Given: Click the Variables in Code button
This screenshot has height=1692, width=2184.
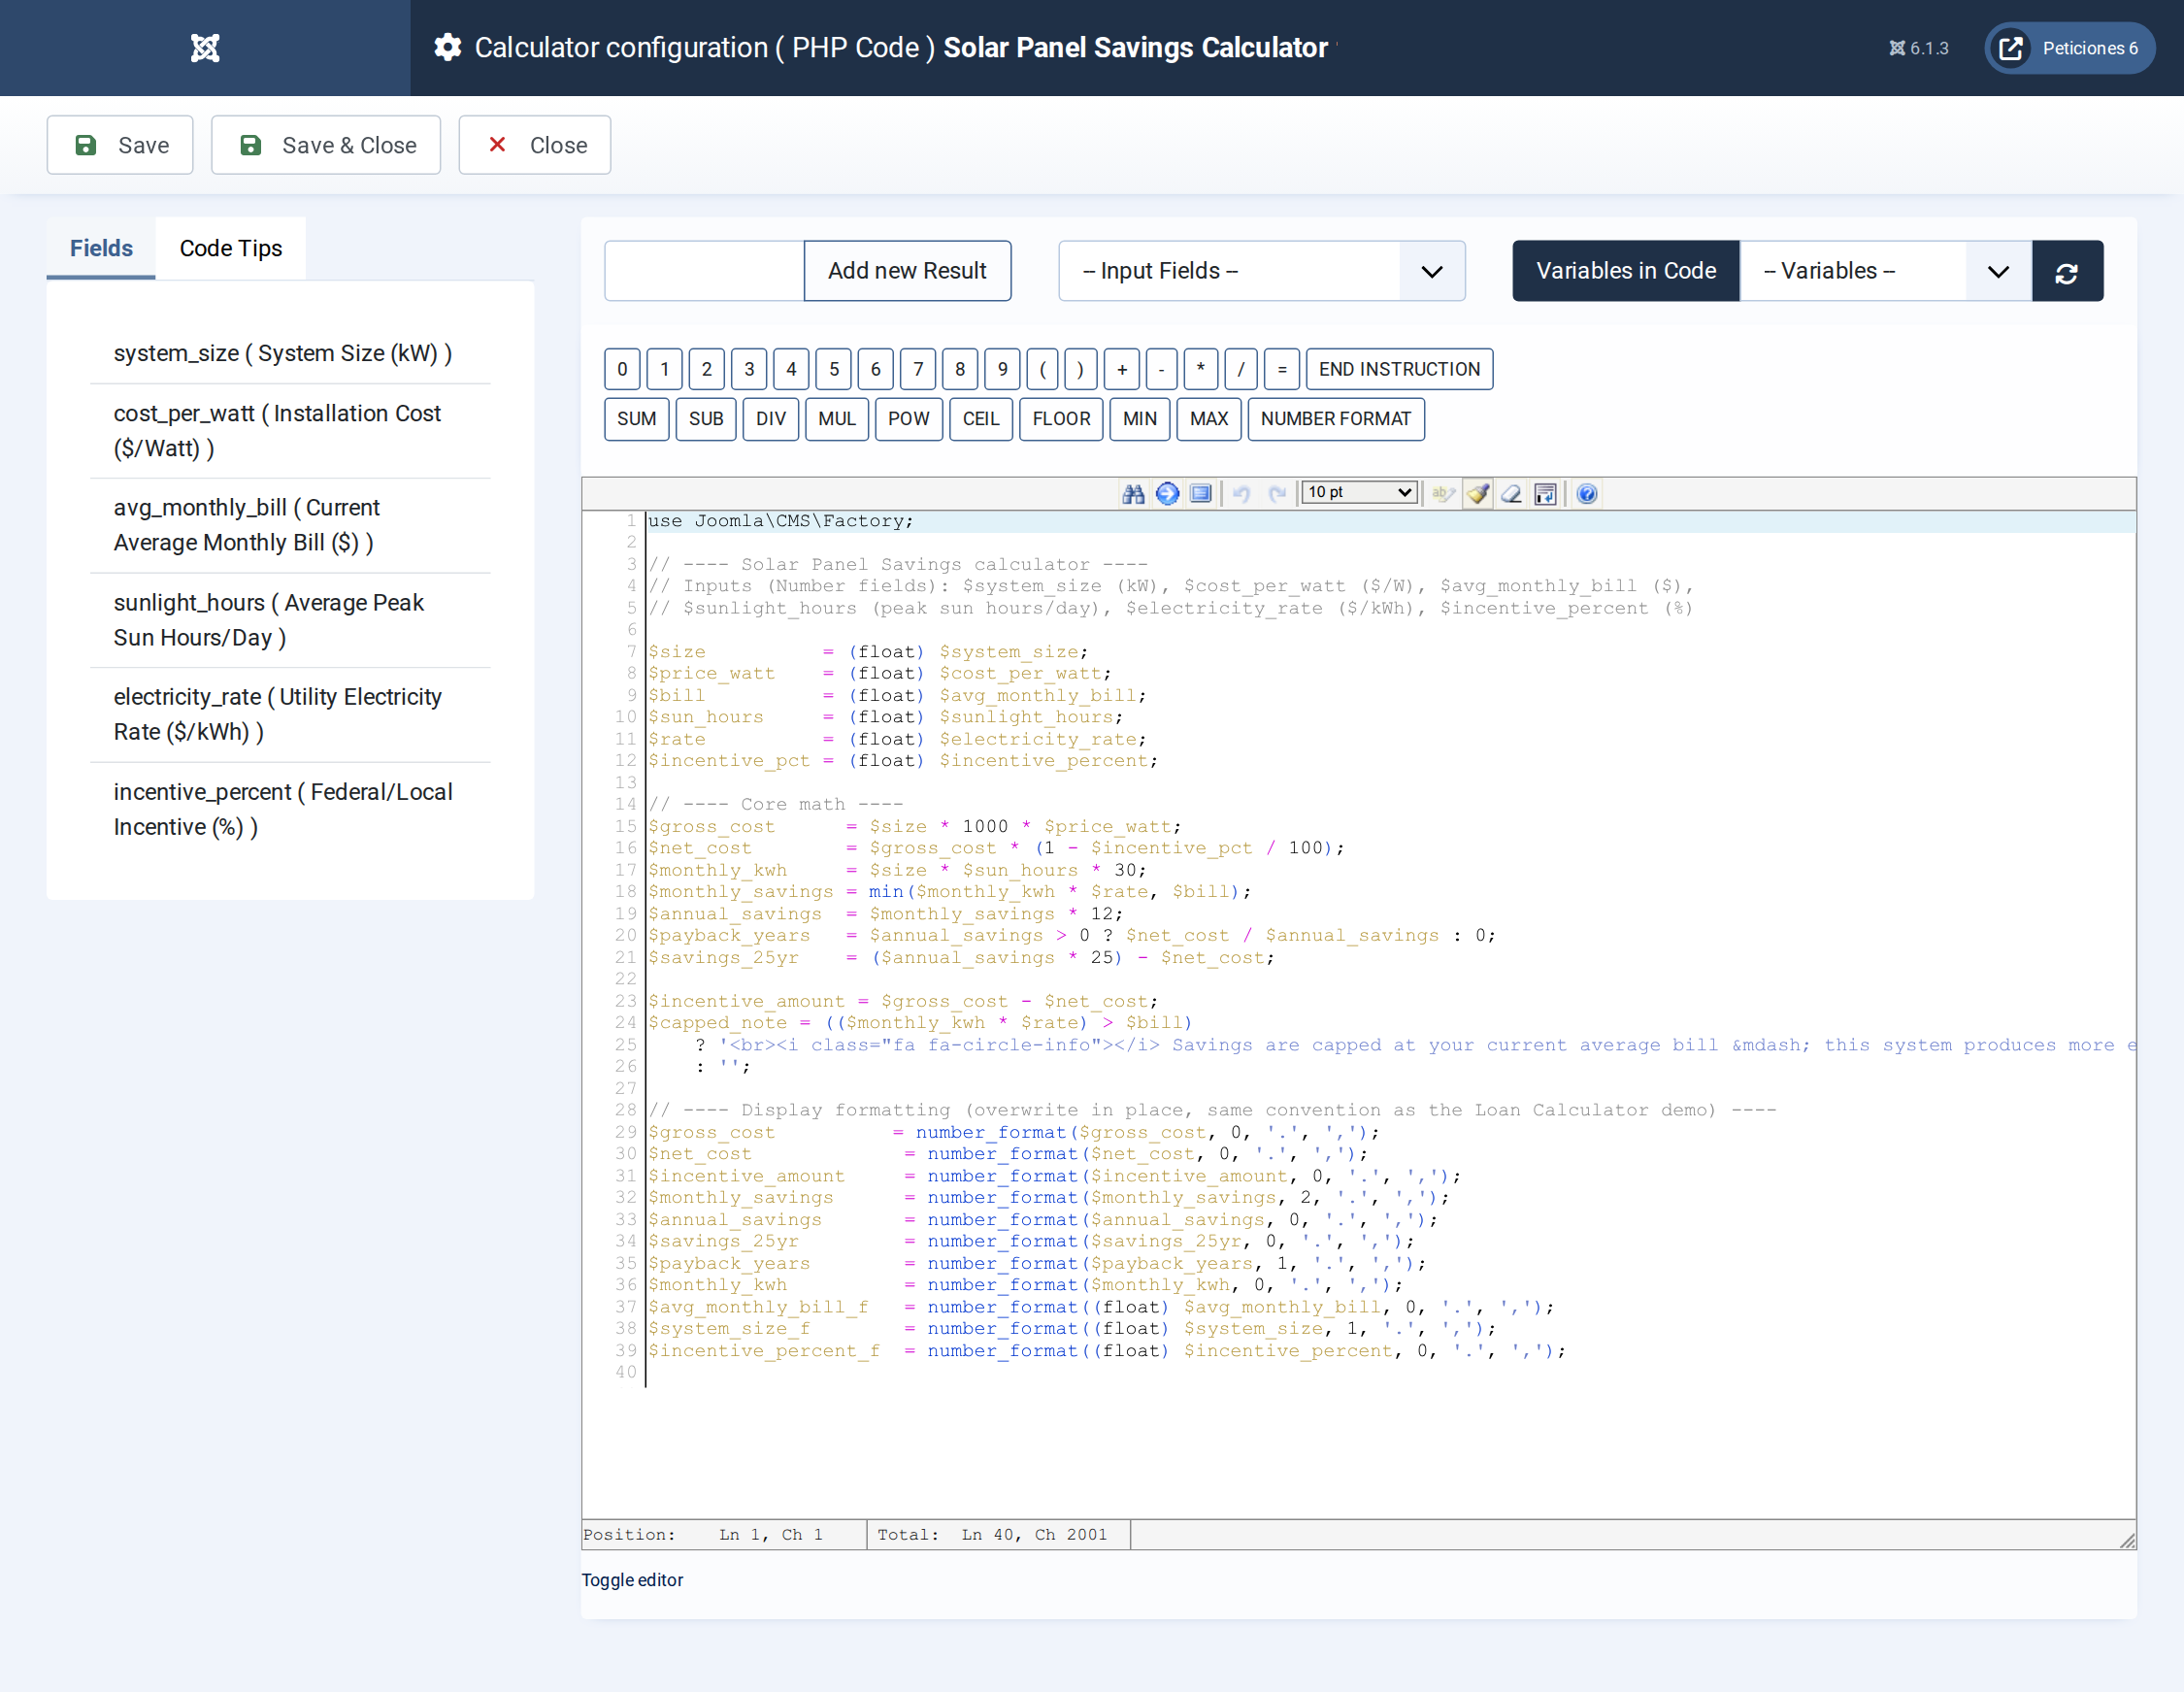Looking at the screenshot, I should point(1626,271).
